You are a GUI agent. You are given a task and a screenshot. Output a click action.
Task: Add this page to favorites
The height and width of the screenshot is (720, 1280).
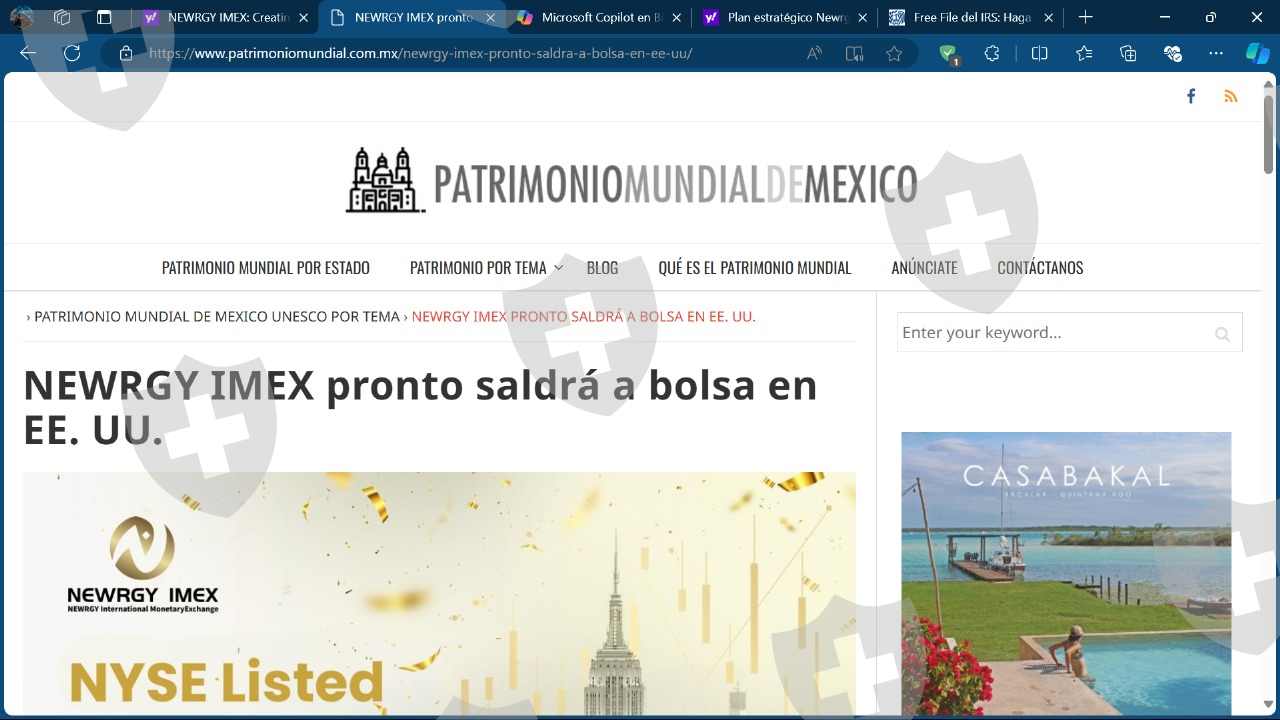(x=894, y=54)
